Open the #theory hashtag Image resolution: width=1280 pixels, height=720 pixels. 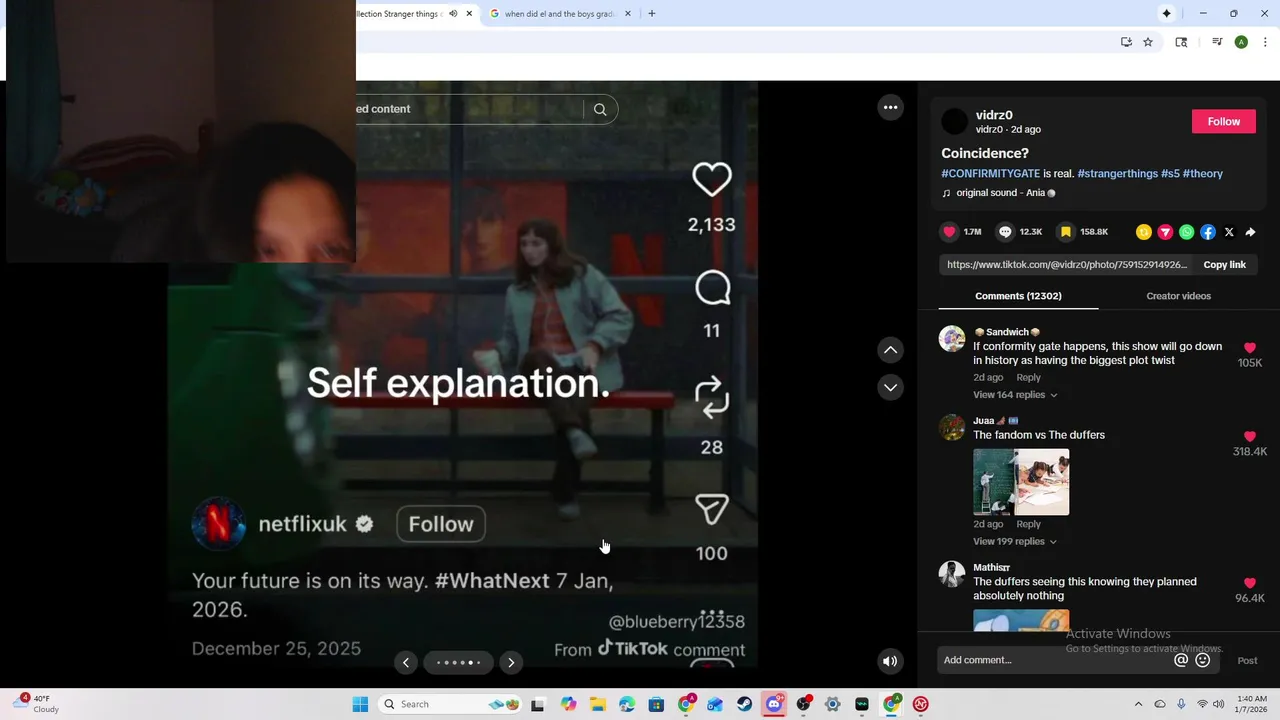point(1203,174)
